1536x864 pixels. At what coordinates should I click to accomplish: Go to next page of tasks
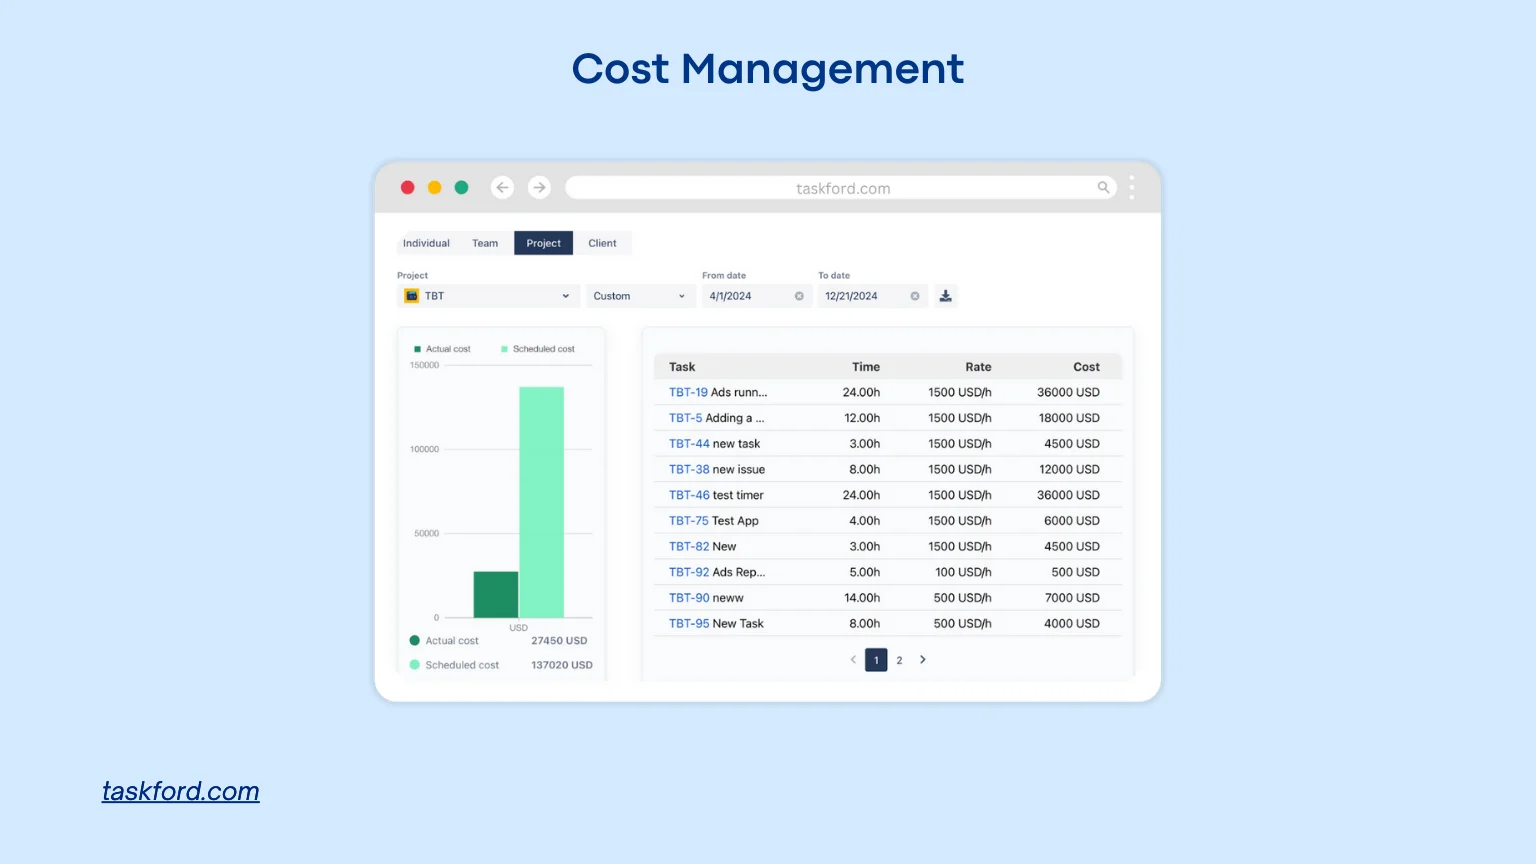pyautogui.click(x=922, y=660)
